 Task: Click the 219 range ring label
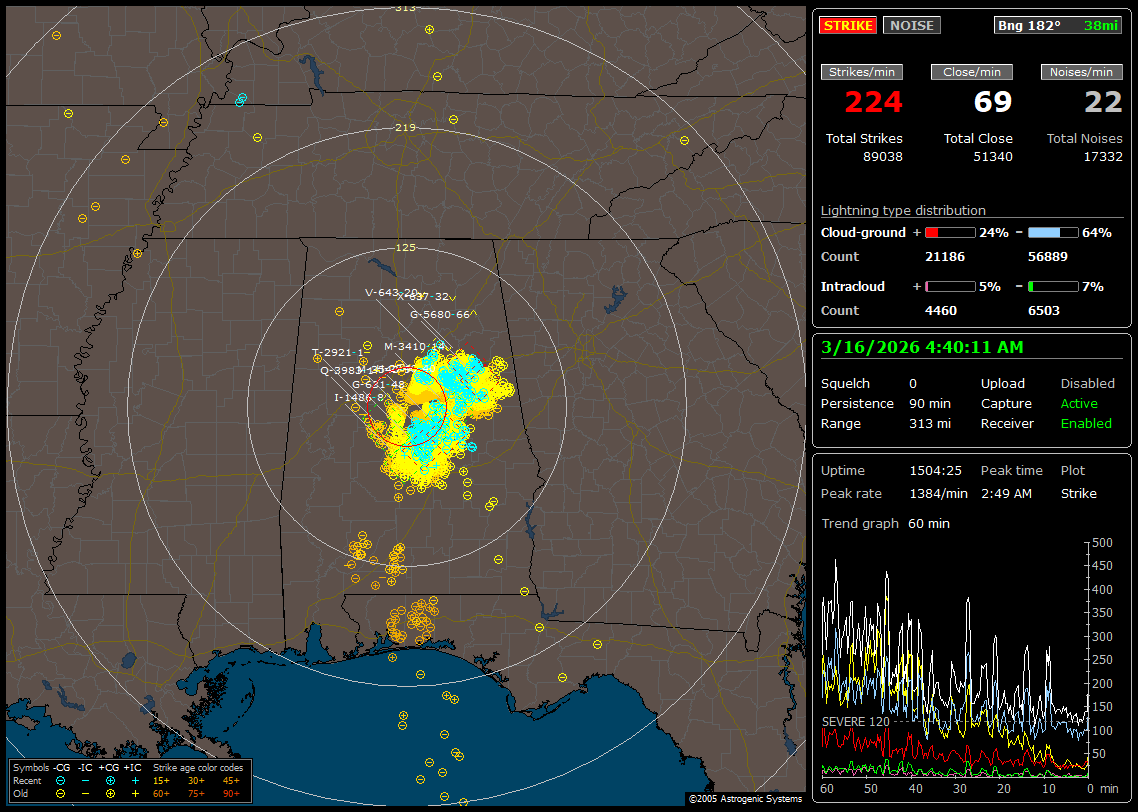pyautogui.click(x=405, y=128)
